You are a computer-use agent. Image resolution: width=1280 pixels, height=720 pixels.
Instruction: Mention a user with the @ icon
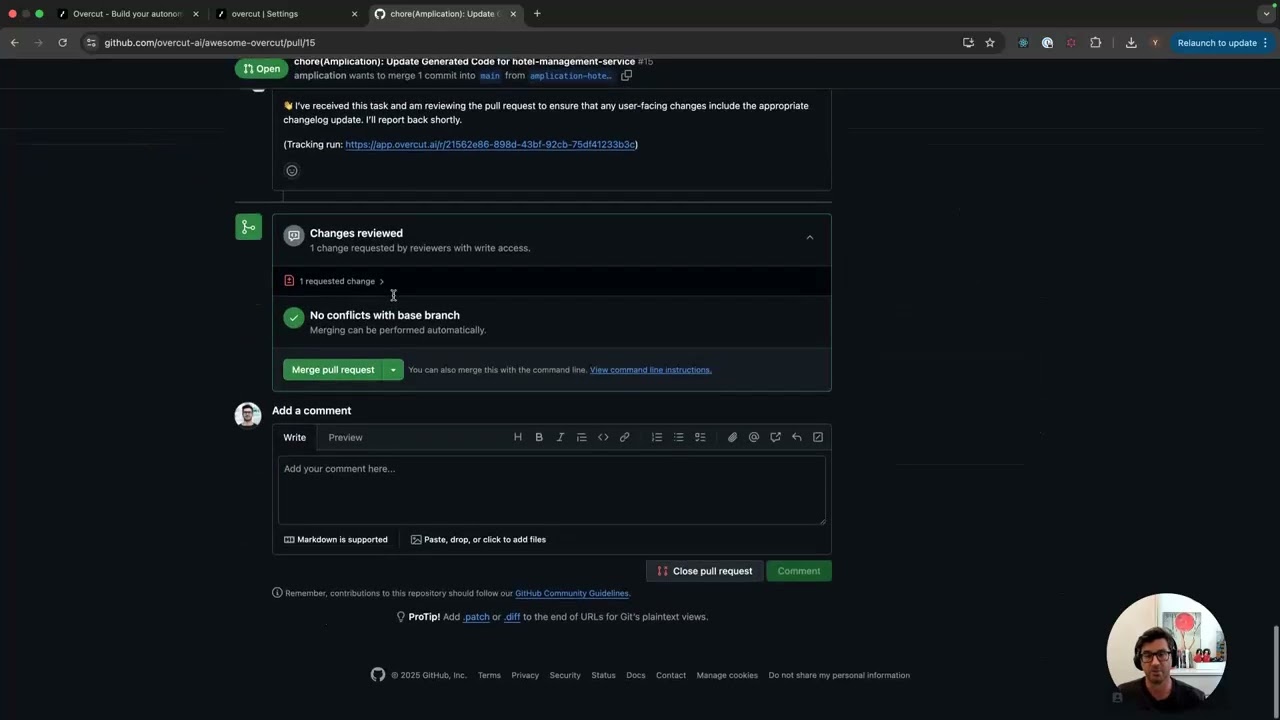[x=754, y=437]
